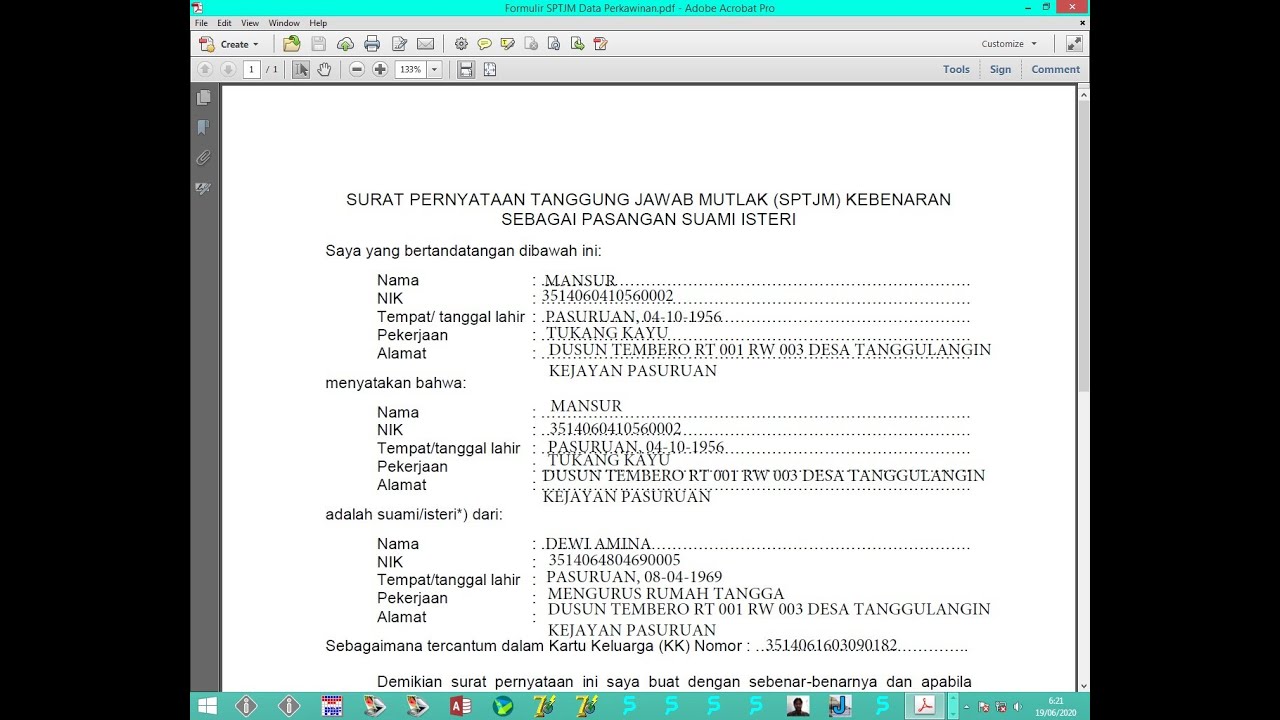Show hidden tray icons arrow
Viewport: 1280px width, 720px height.
coord(966,707)
